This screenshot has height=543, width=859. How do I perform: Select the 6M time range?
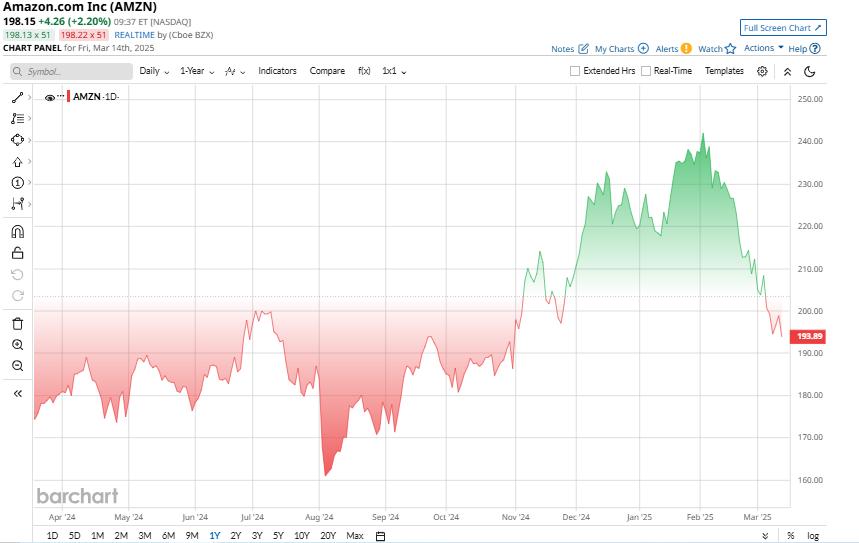tap(168, 536)
